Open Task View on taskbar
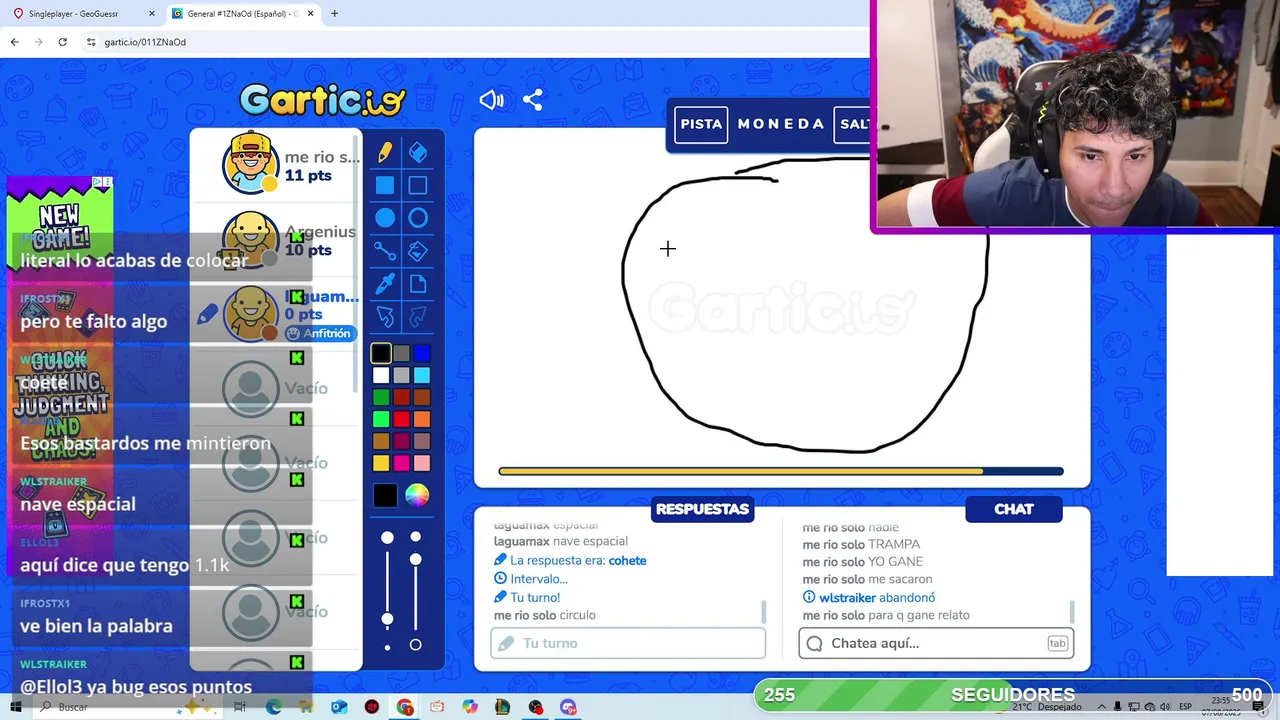 tap(240, 707)
